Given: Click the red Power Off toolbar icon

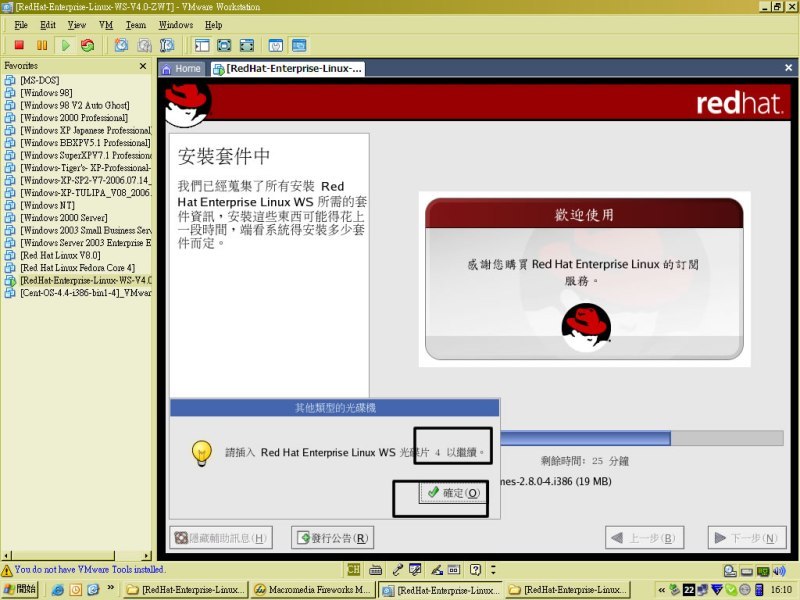Looking at the screenshot, I should [x=19, y=45].
